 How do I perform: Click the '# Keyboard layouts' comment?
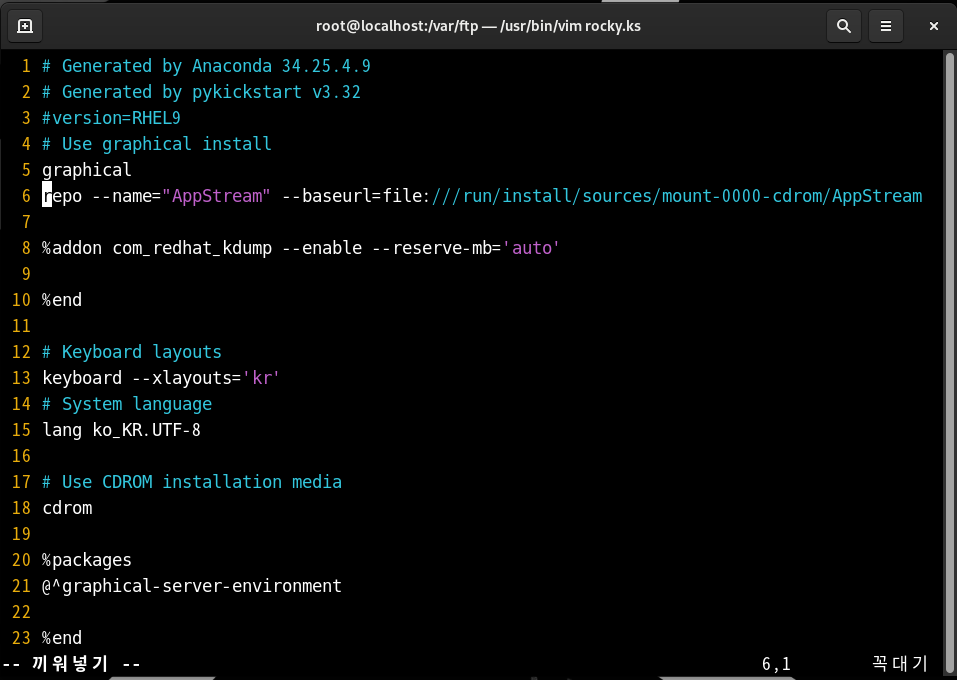click(132, 352)
